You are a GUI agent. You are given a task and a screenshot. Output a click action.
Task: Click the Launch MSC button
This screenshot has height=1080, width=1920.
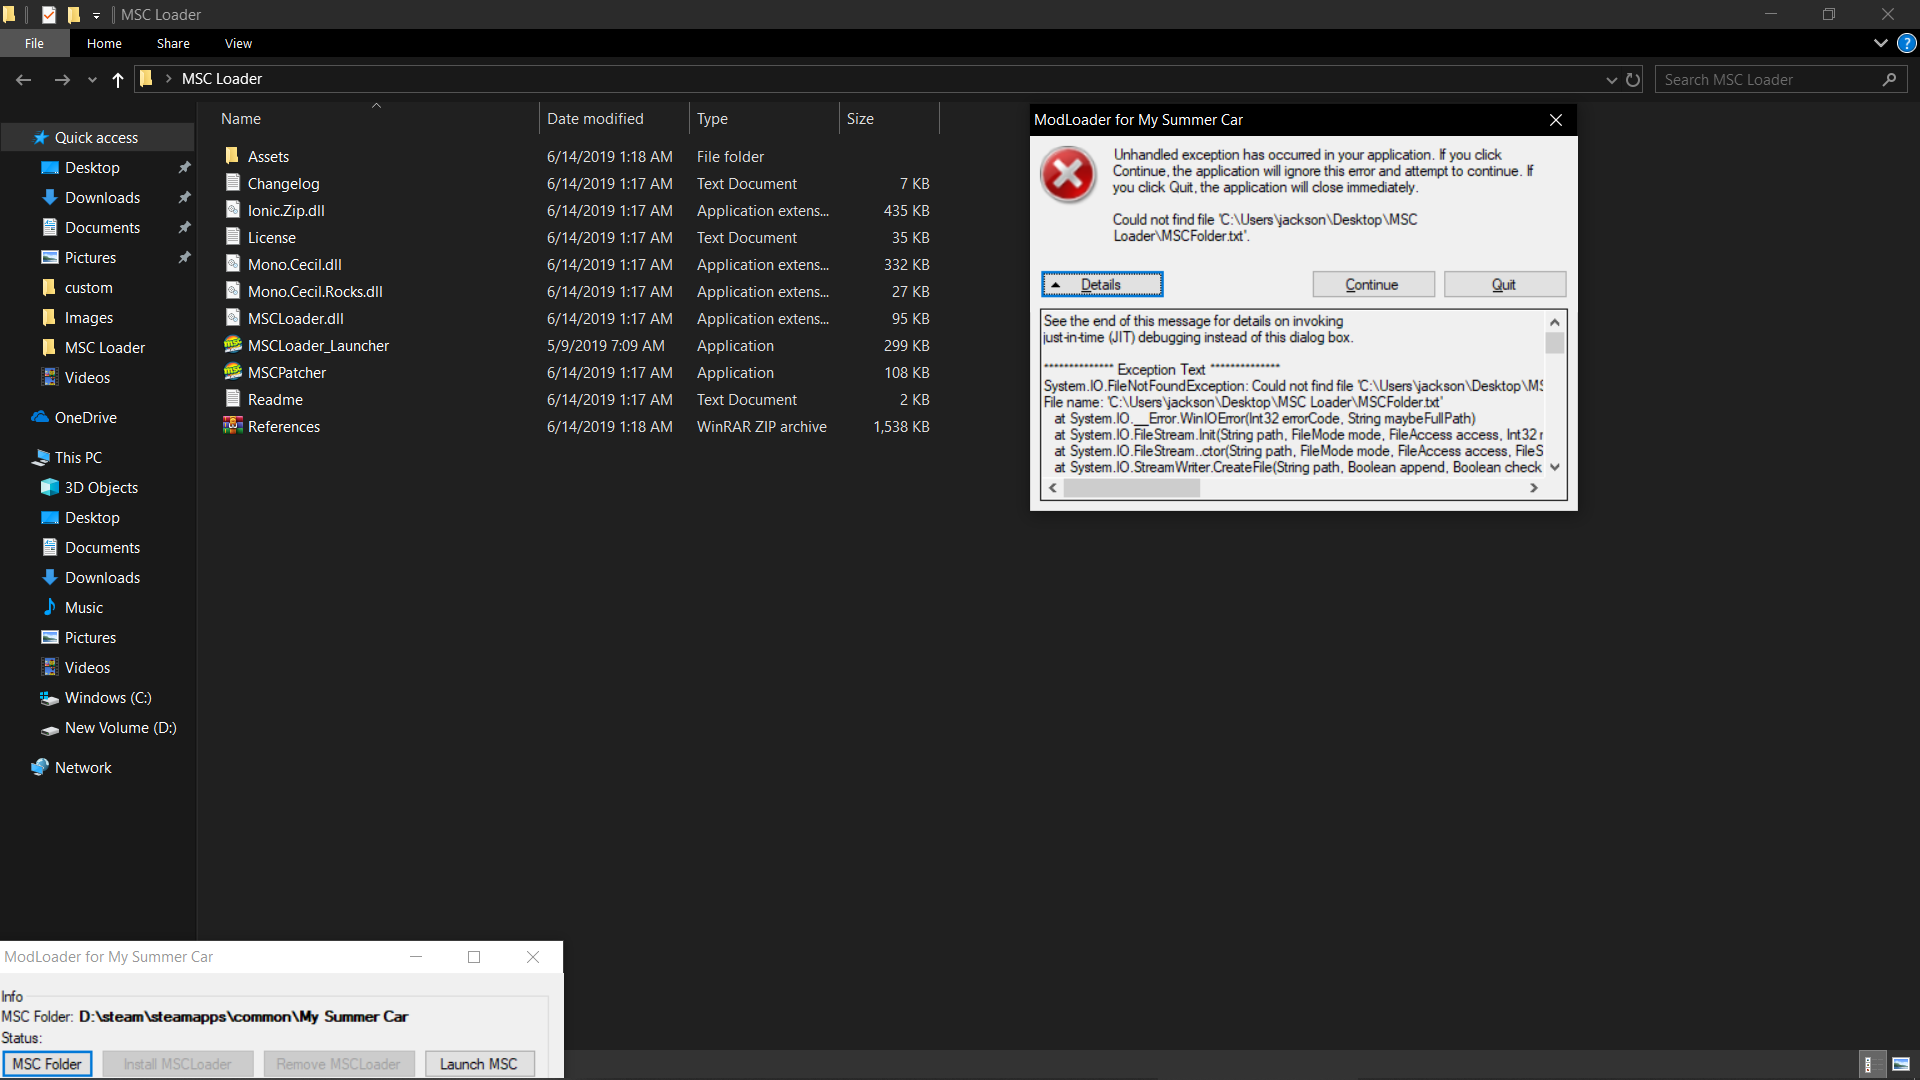pos(479,1063)
